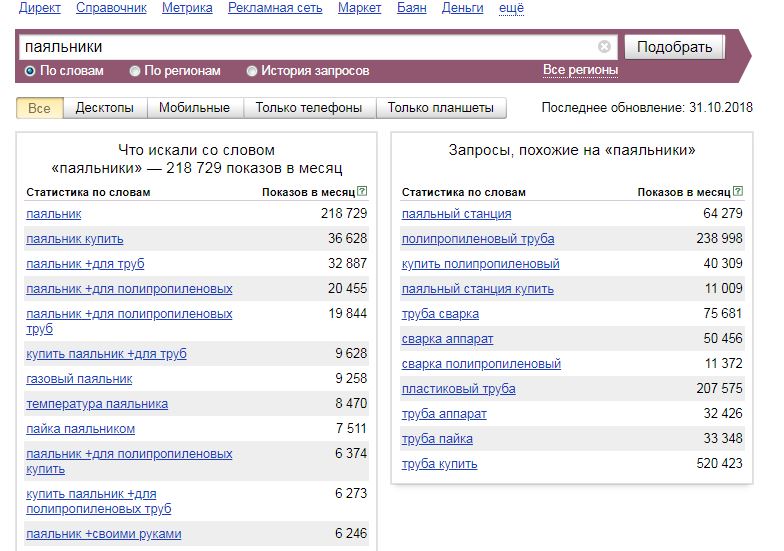This screenshot has height=551, width=784.
Task: Open the 'газовый паяльник' query link
Action: coord(79,379)
